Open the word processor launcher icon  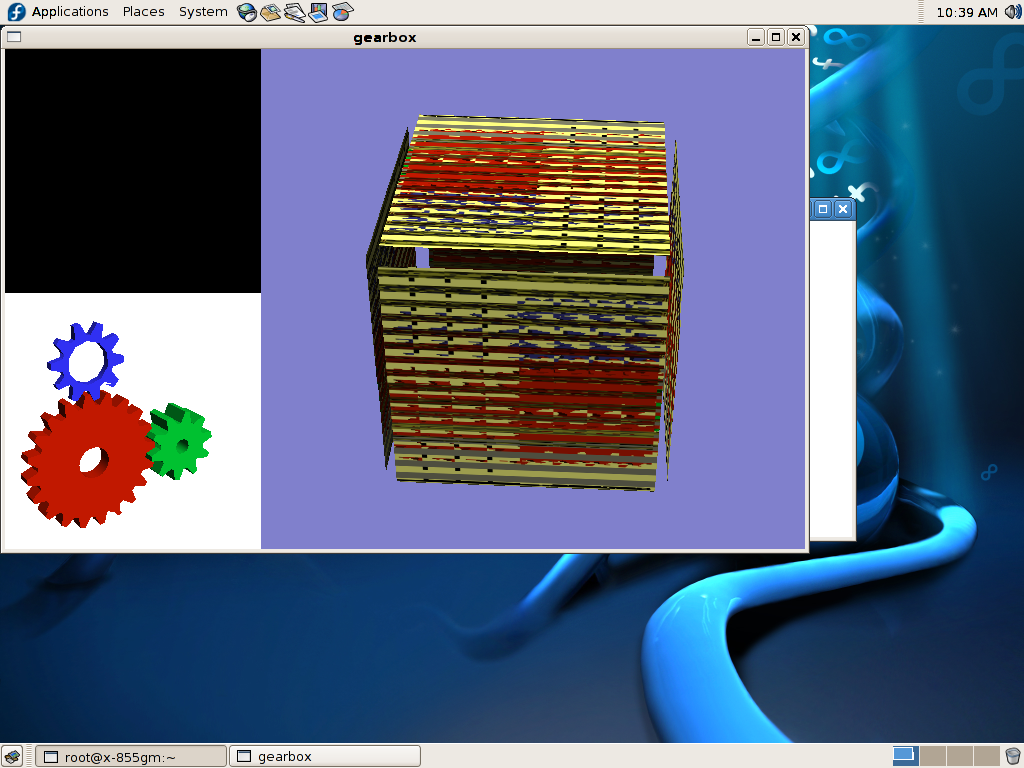click(x=294, y=12)
